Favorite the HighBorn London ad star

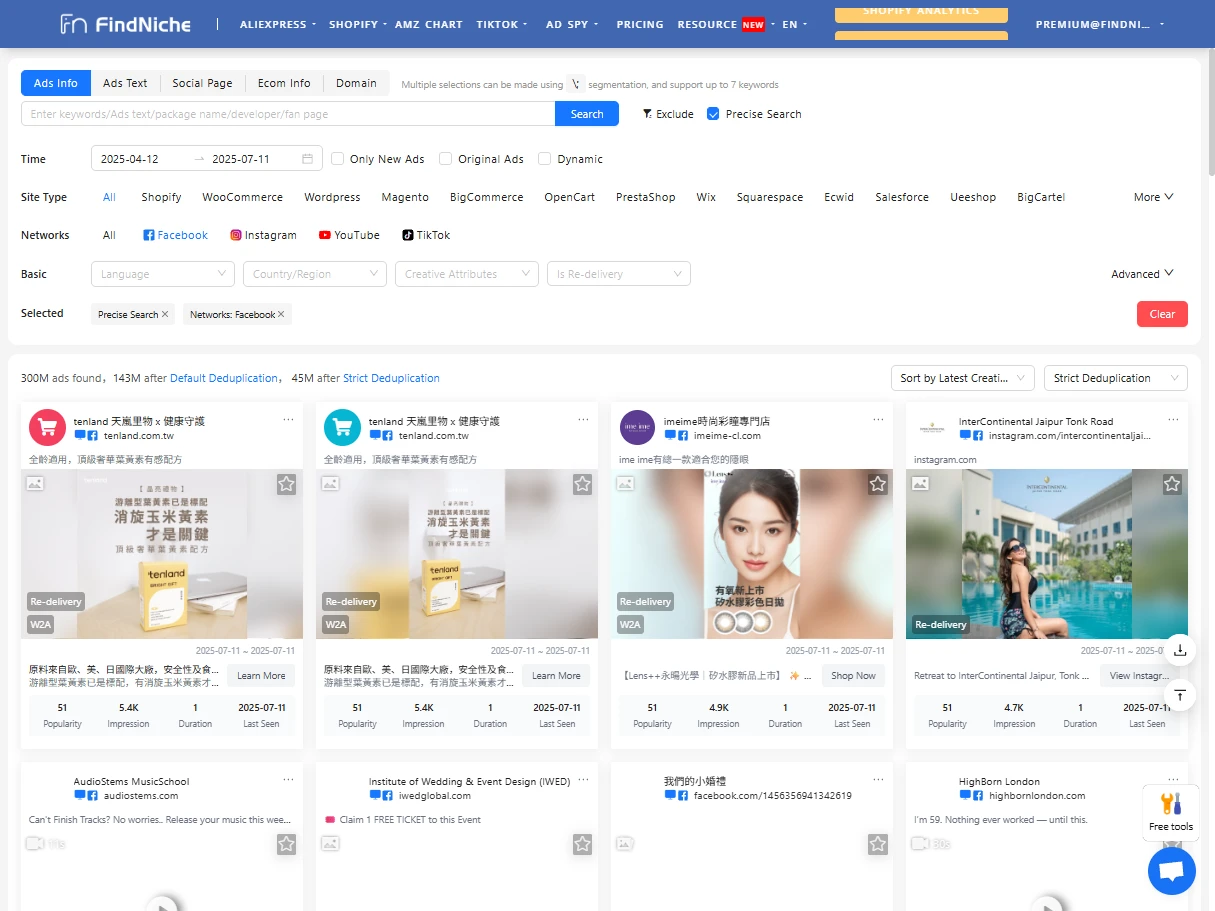tap(1172, 844)
